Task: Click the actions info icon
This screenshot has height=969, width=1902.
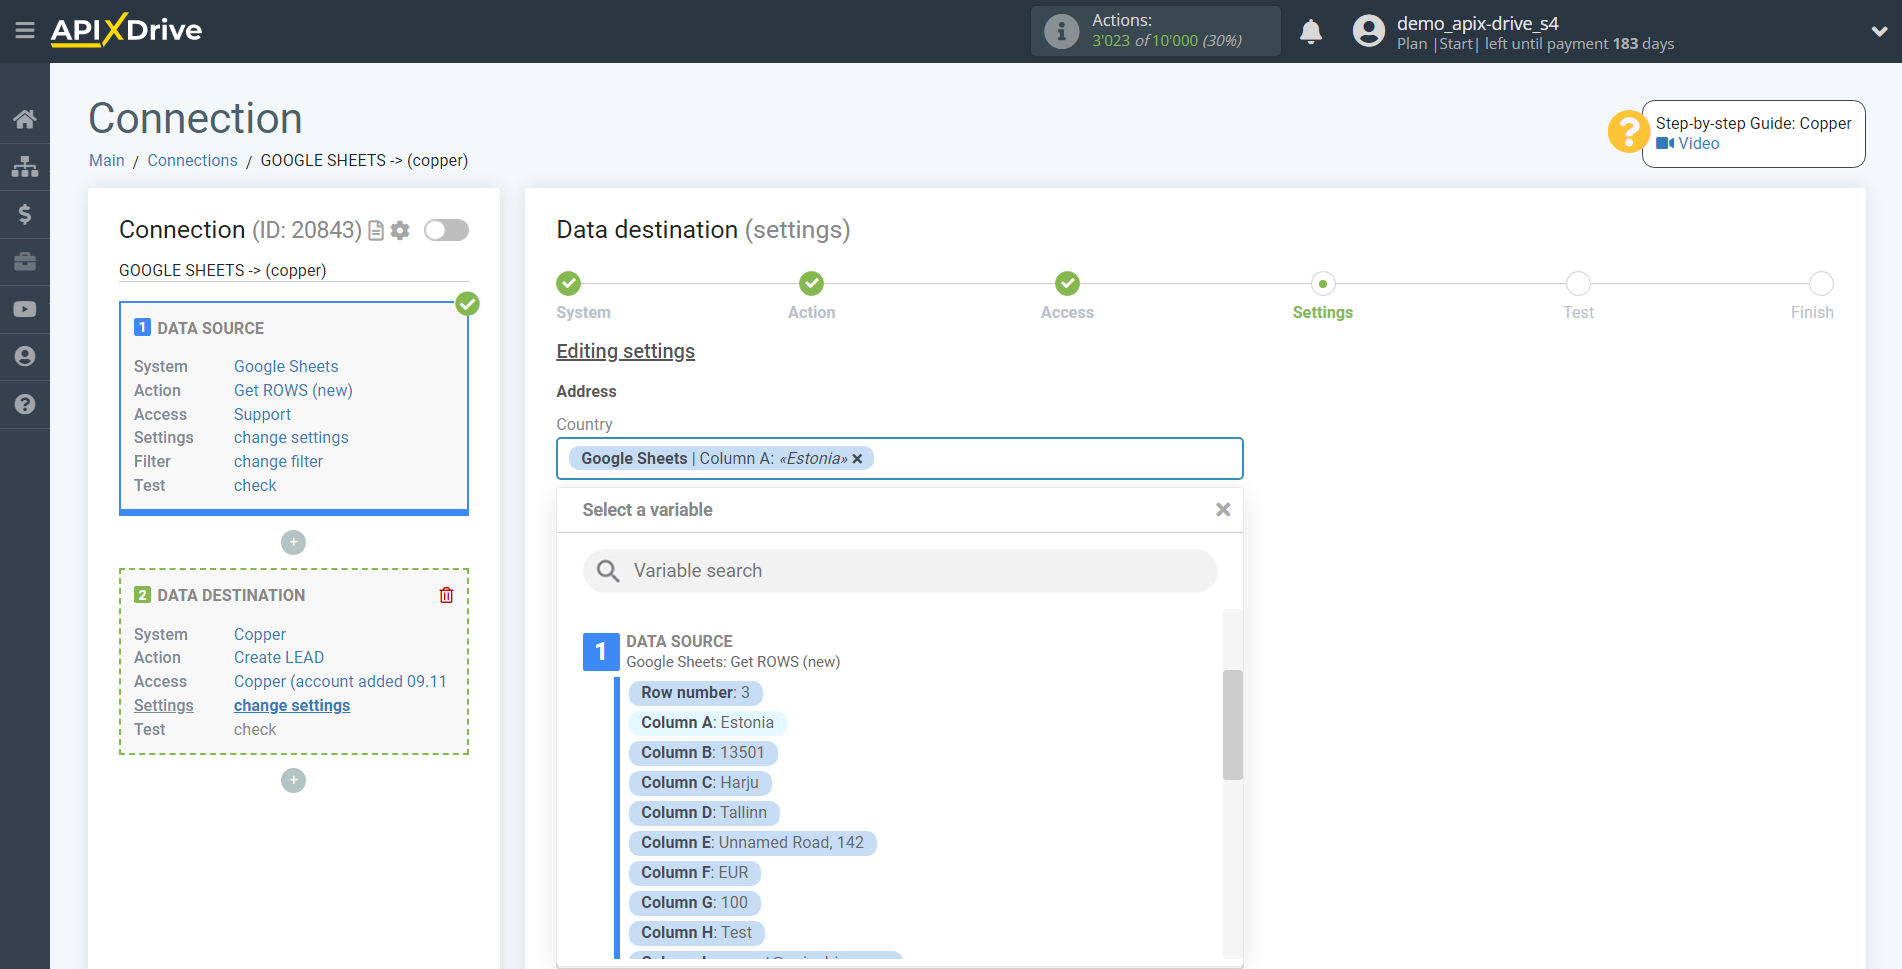Action: point(1062,31)
